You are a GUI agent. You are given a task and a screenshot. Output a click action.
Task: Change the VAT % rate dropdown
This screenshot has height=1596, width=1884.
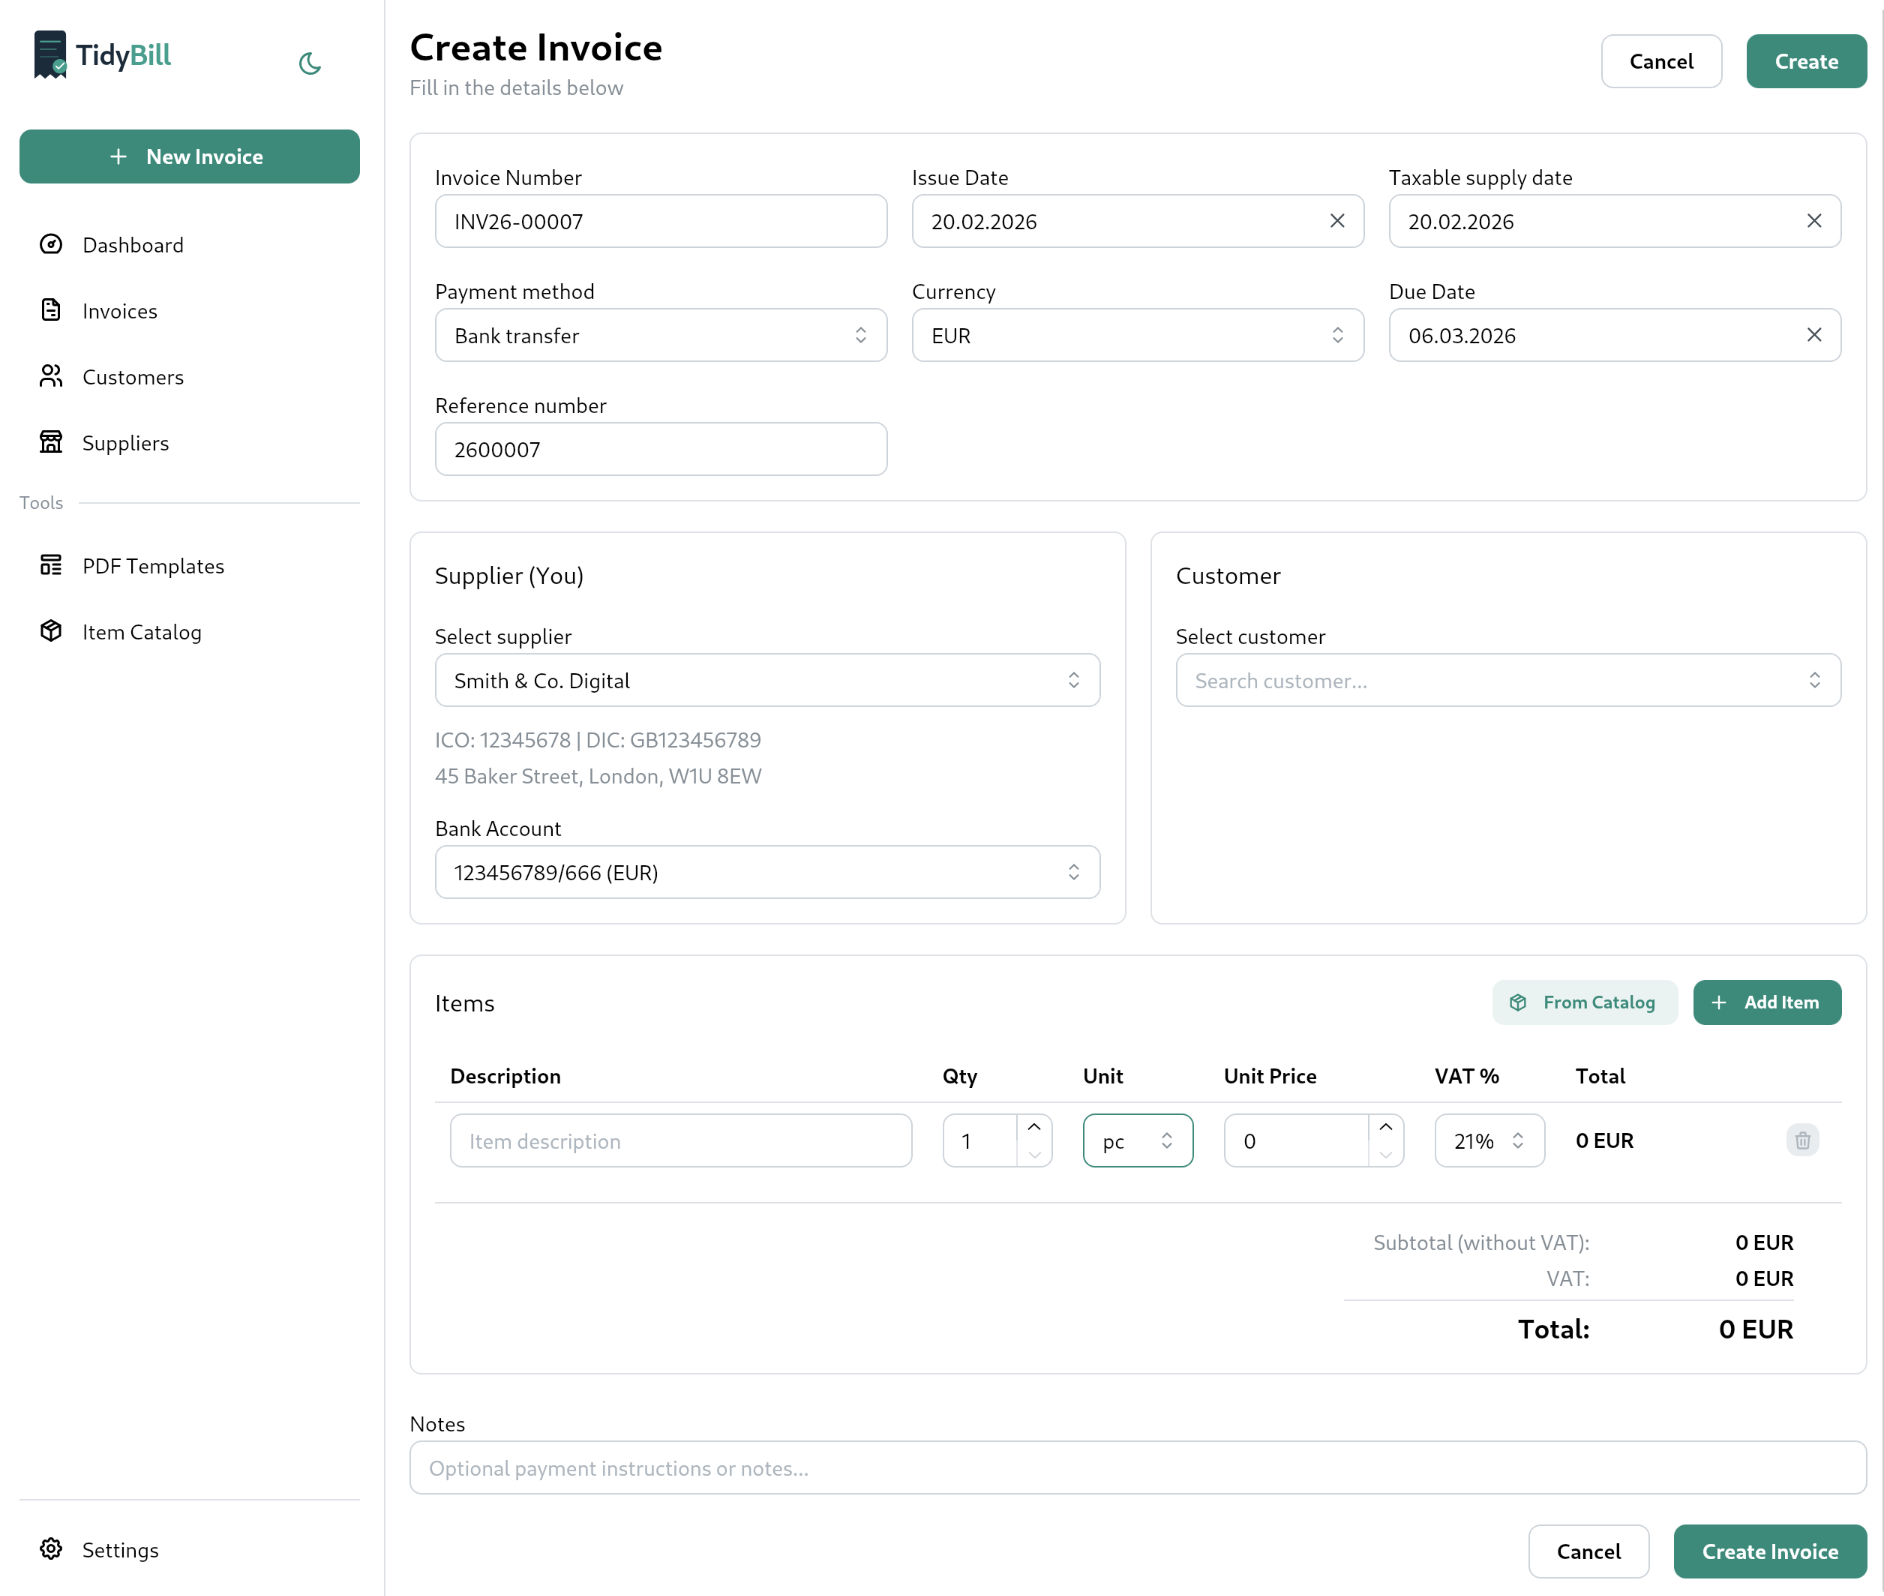pyautogui.click(x=1488, y=1140)
